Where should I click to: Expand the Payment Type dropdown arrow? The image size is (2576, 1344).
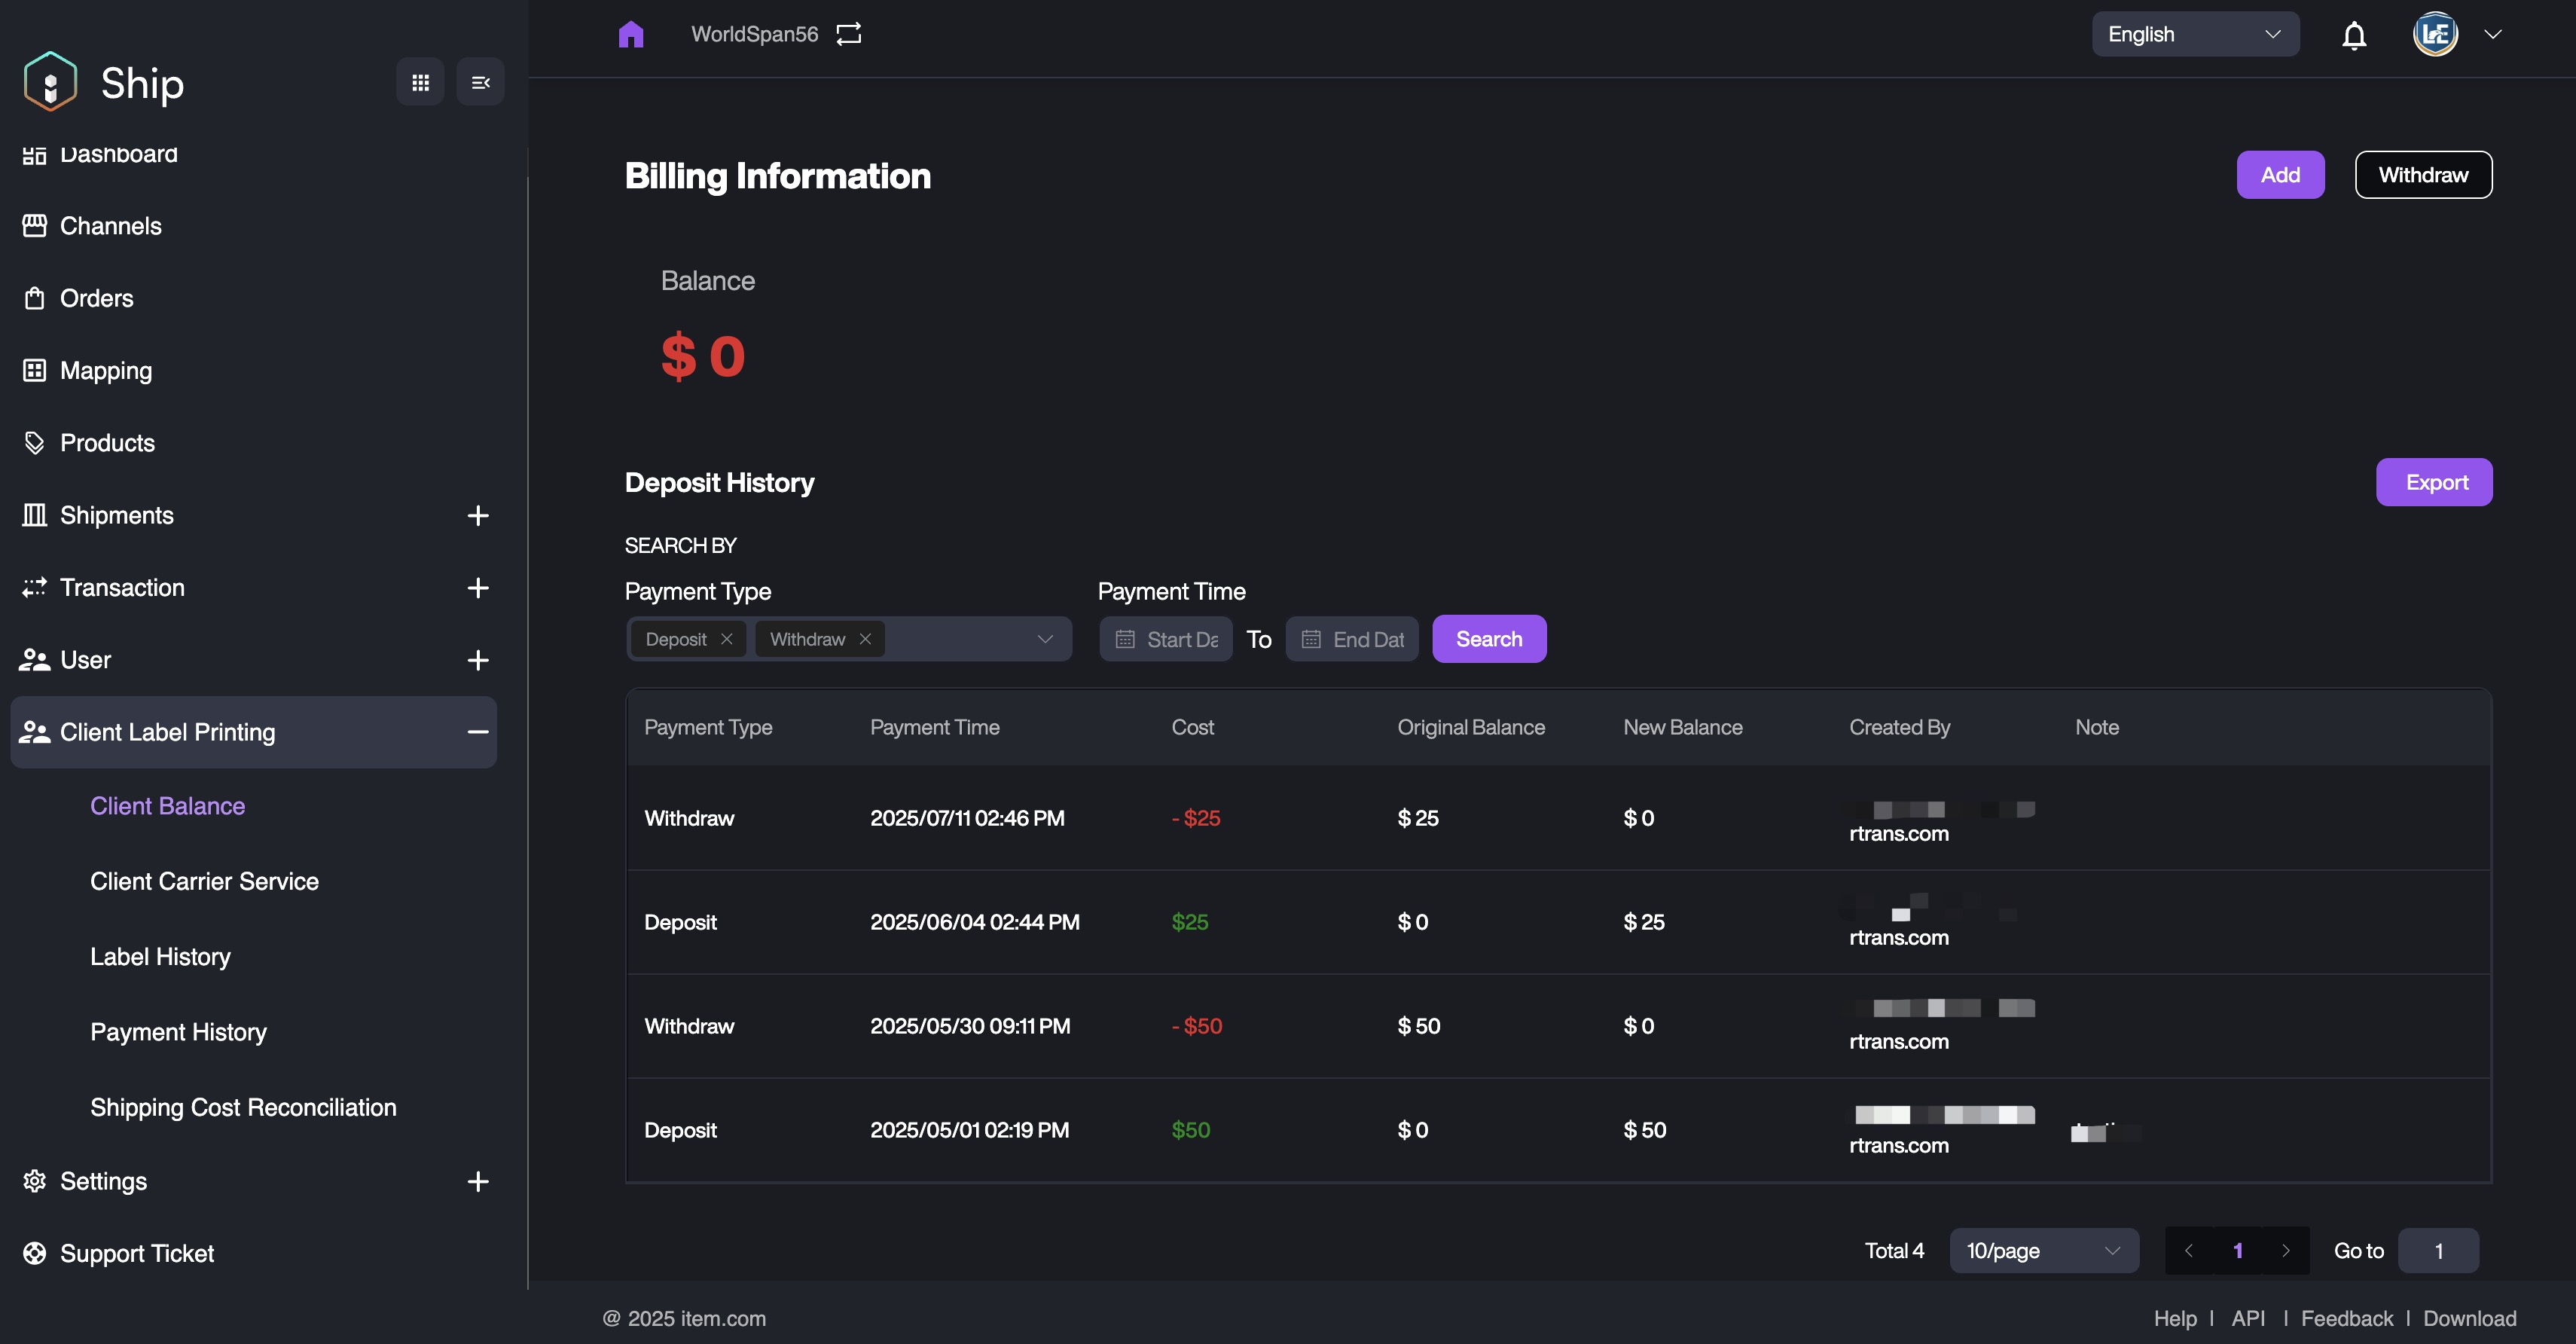1045,639
